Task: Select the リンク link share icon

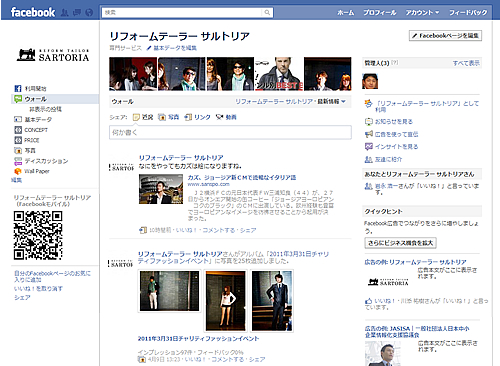Action: point(188,117)
